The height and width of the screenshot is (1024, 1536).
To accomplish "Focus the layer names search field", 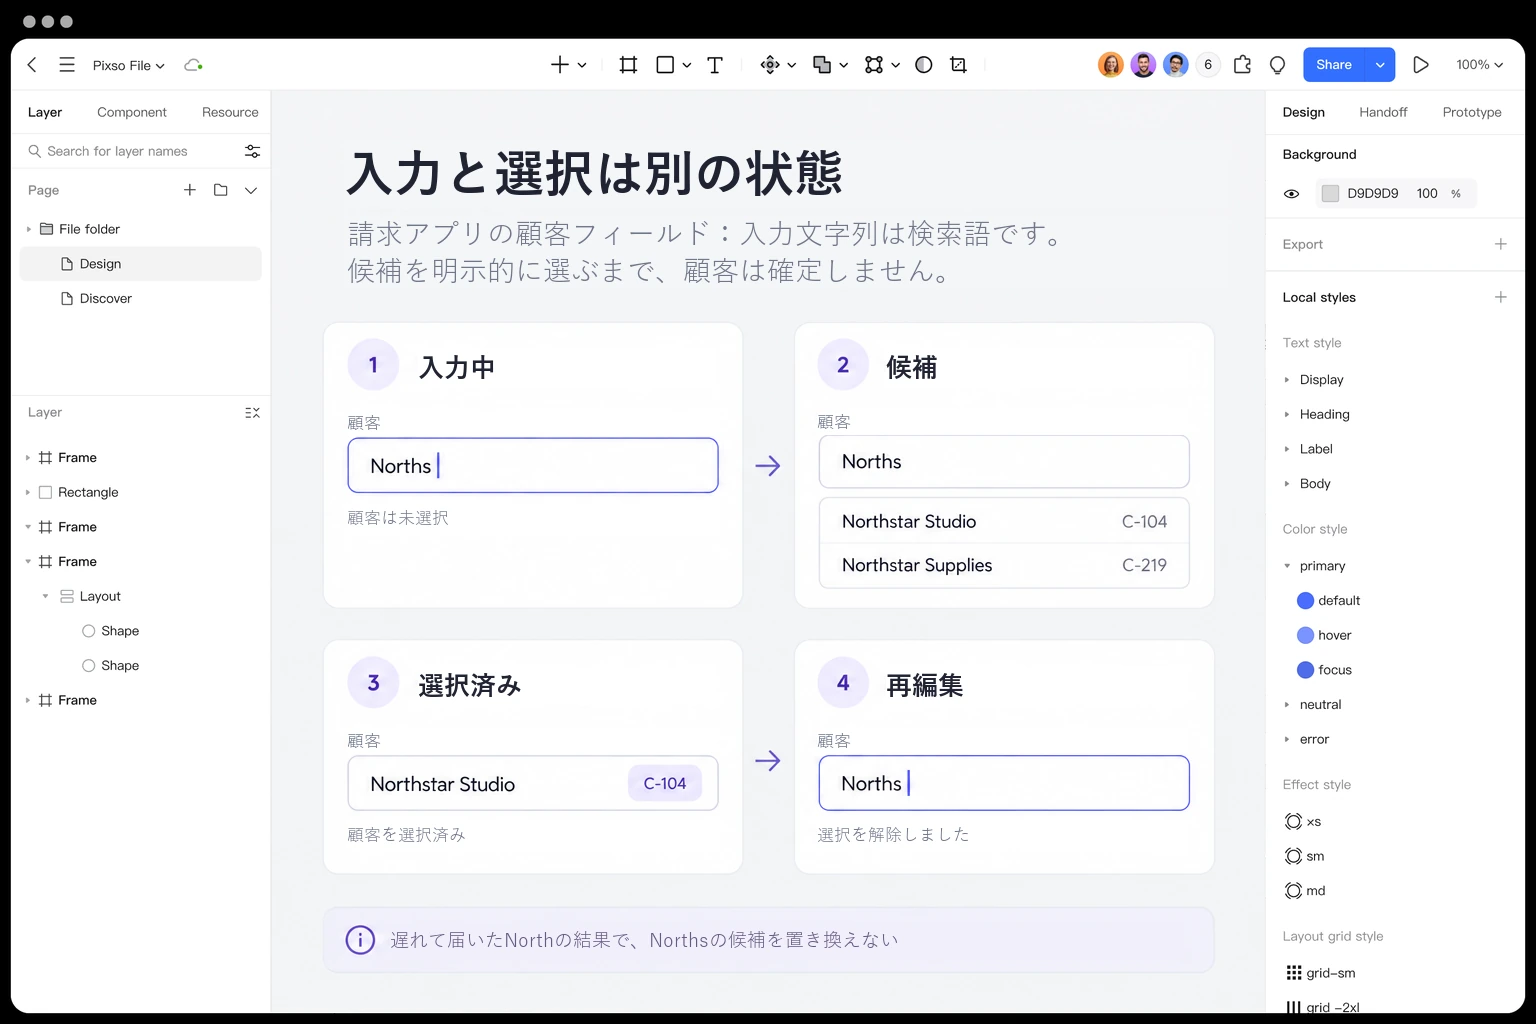I will [x=133, y=151].
